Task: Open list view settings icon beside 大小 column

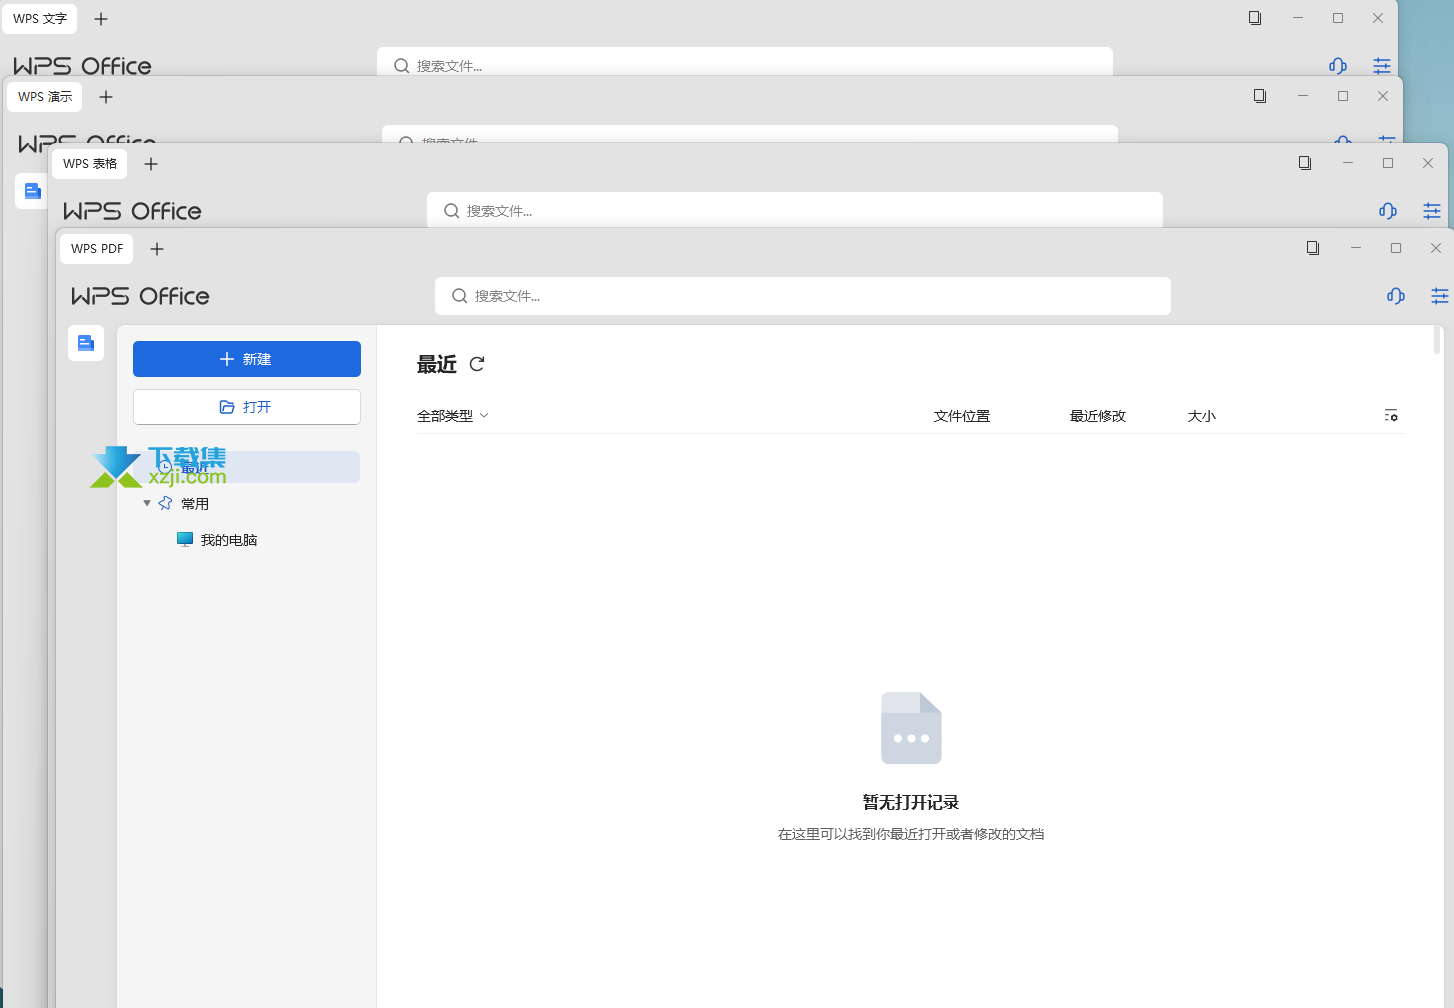Action: (1391, 415)
